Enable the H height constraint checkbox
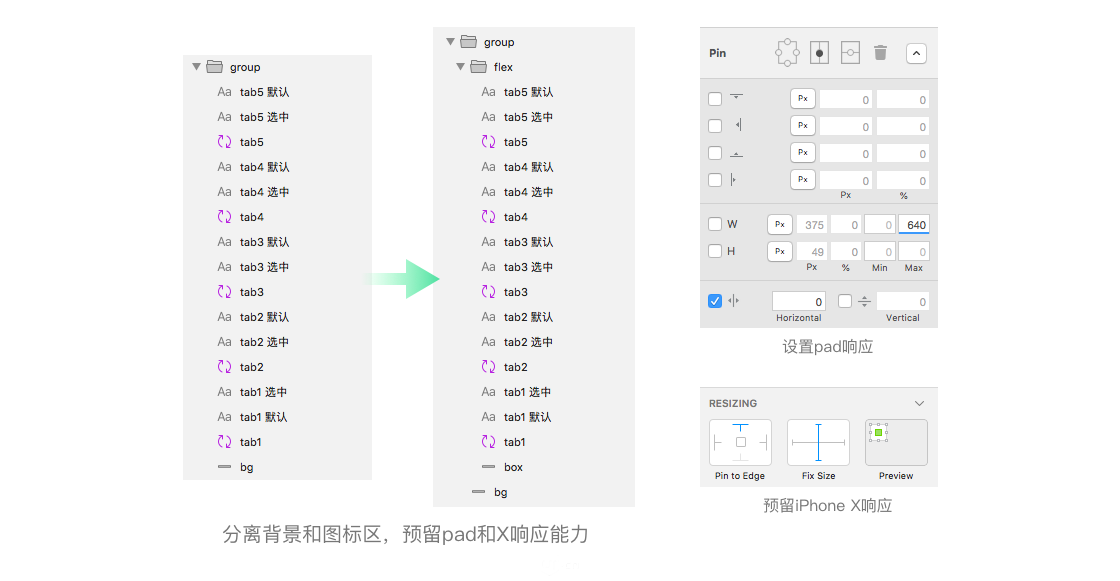This screenshot has width=1120, height=581. tap(715, 252)
